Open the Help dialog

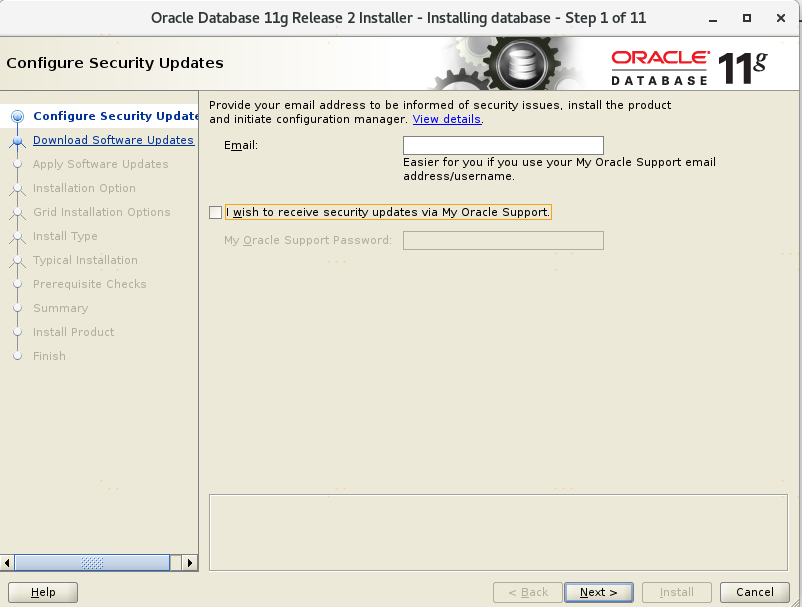43,592
